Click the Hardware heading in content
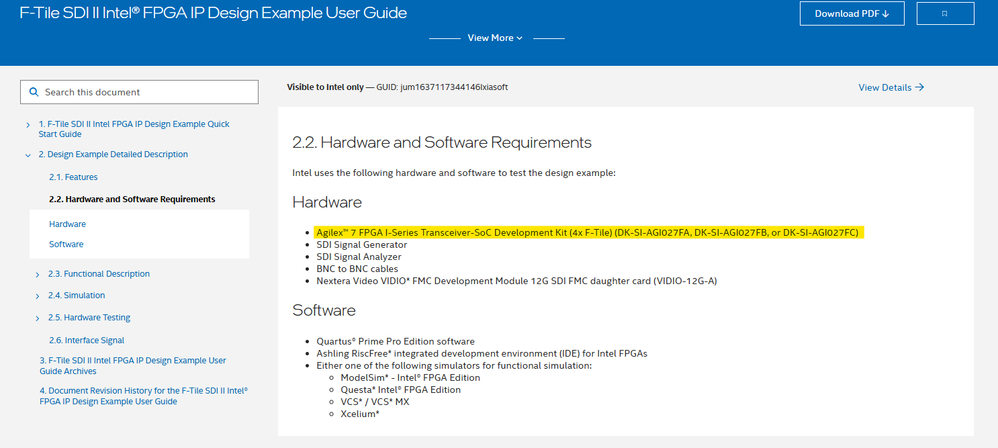This screenshot has width=998, height=448. (x=327, y=202)
